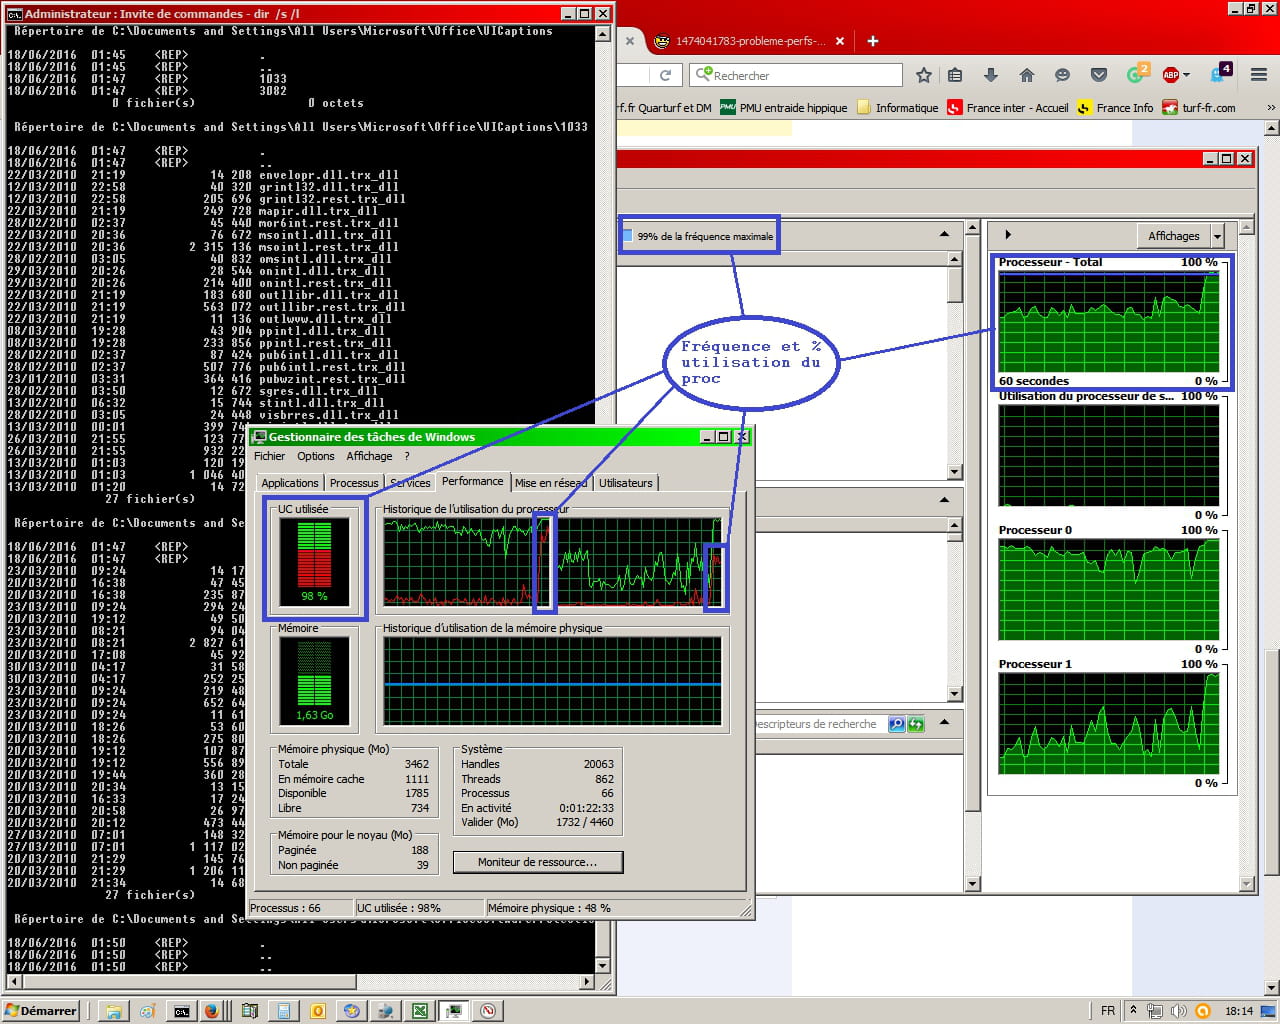
Task: Open the ? help menu in Task Manager
Action: tap(407, 456)
